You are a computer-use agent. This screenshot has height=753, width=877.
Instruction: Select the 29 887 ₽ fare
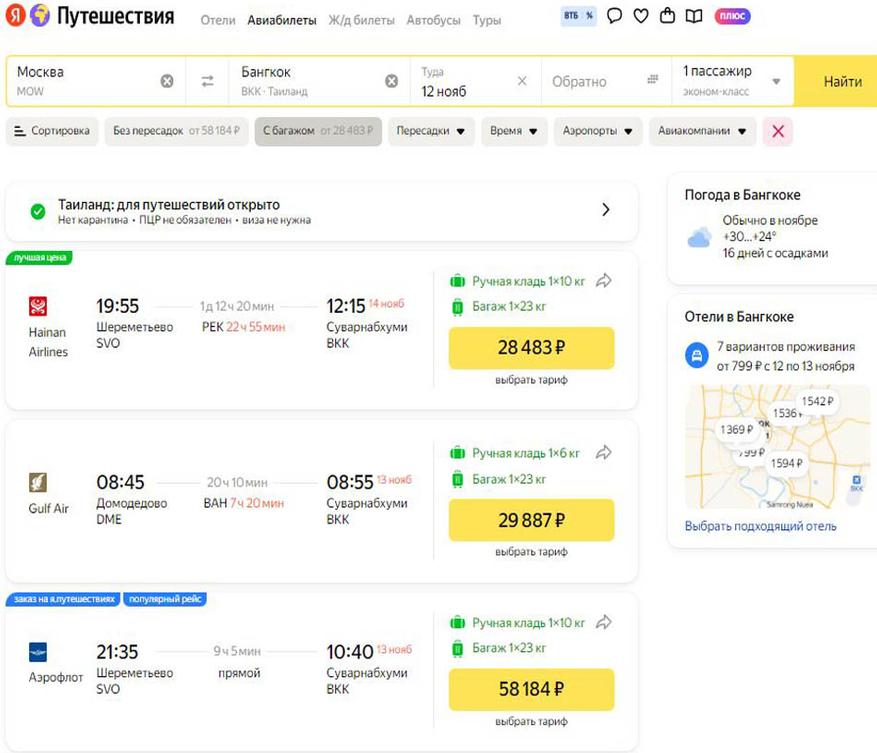[x=531, y=520]
